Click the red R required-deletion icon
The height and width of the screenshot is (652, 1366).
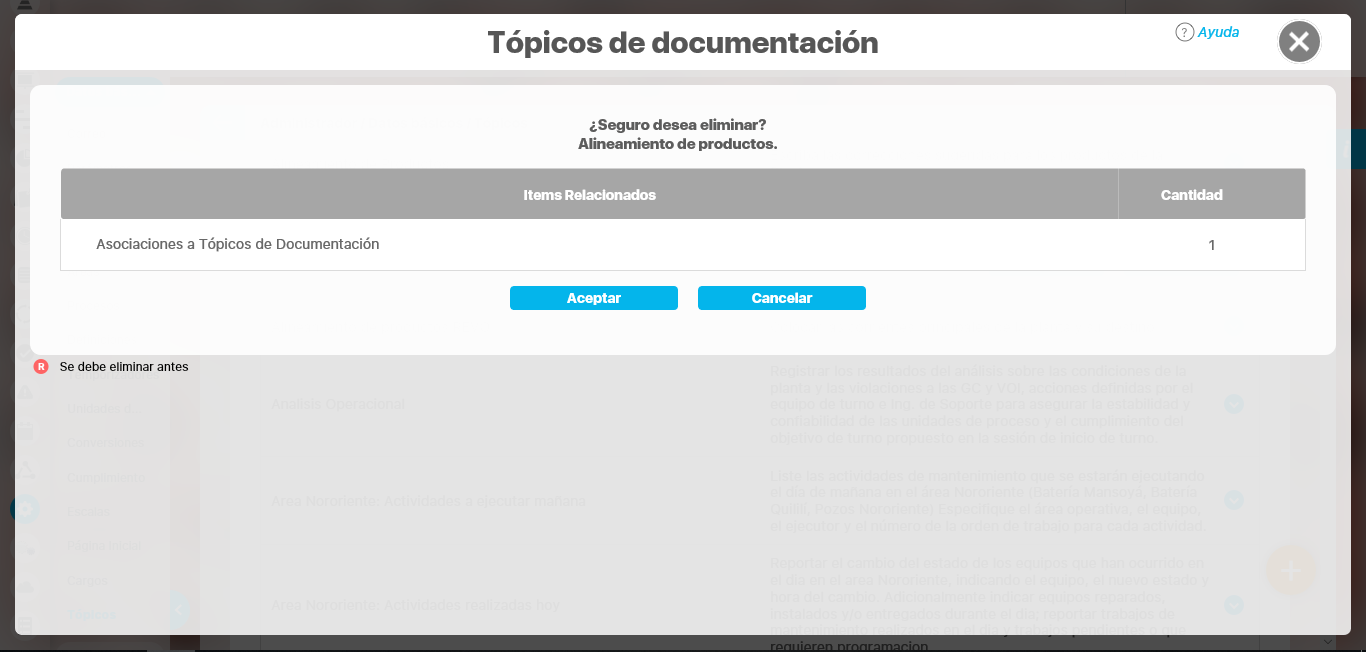(x=41, y=367)
